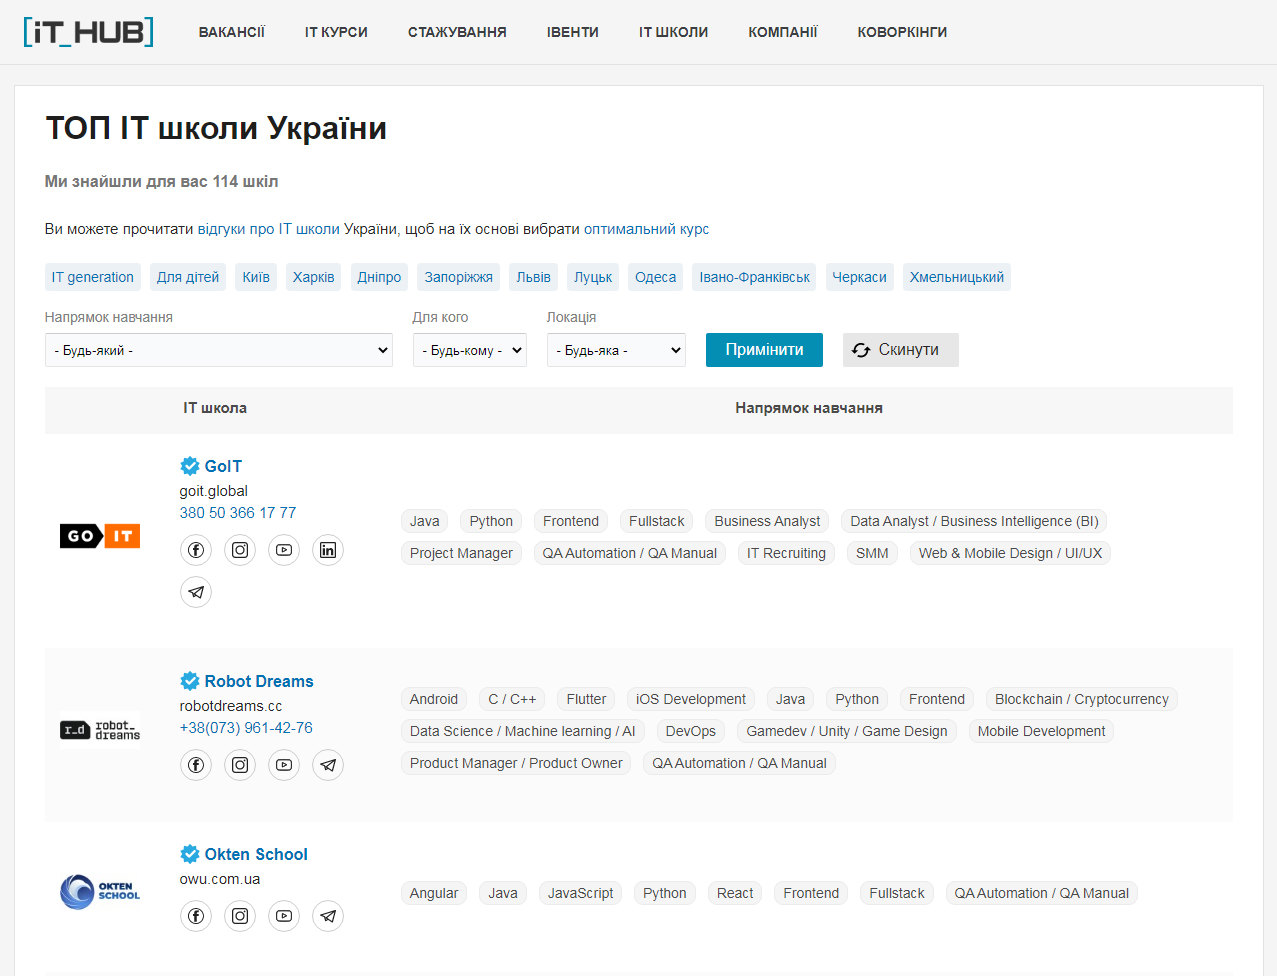Open the 'Для кого' dropdown

(469, 350)
